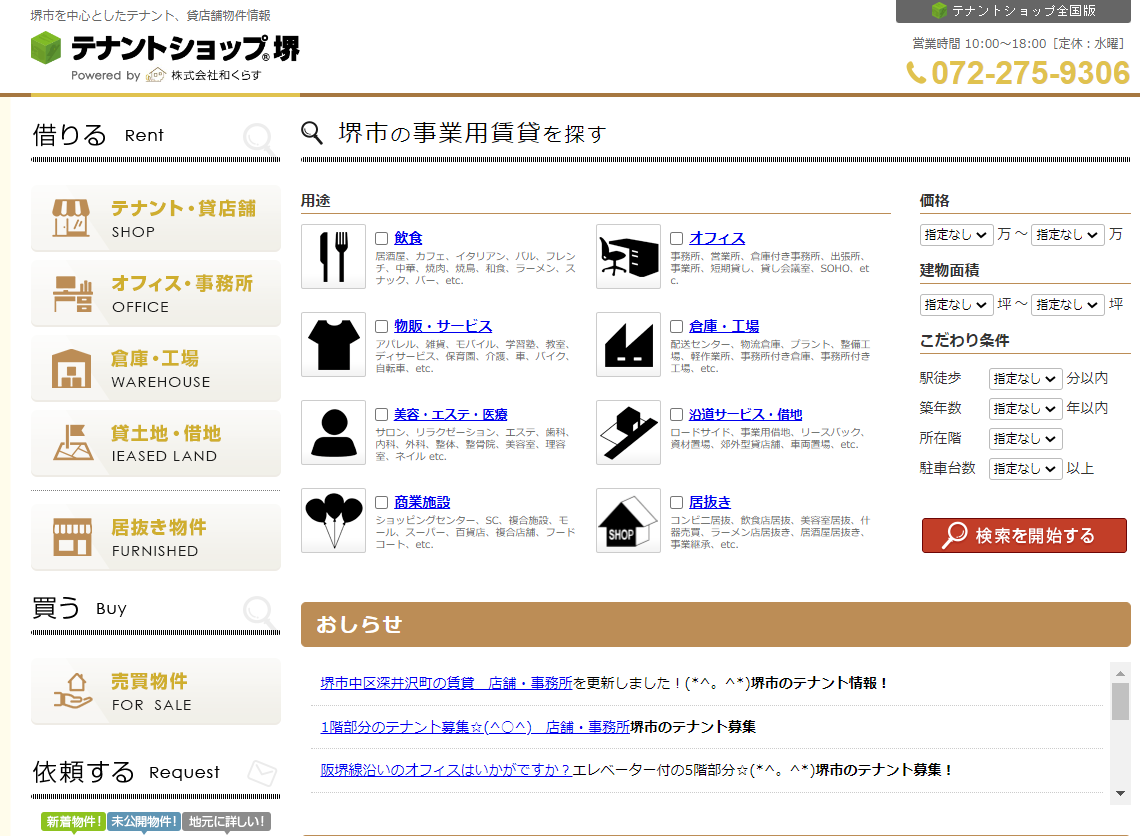The width and height of the screenshot is (1140, 836).
Task: Click the テナントショップ全国版 header button
Action: (1018, 11)
